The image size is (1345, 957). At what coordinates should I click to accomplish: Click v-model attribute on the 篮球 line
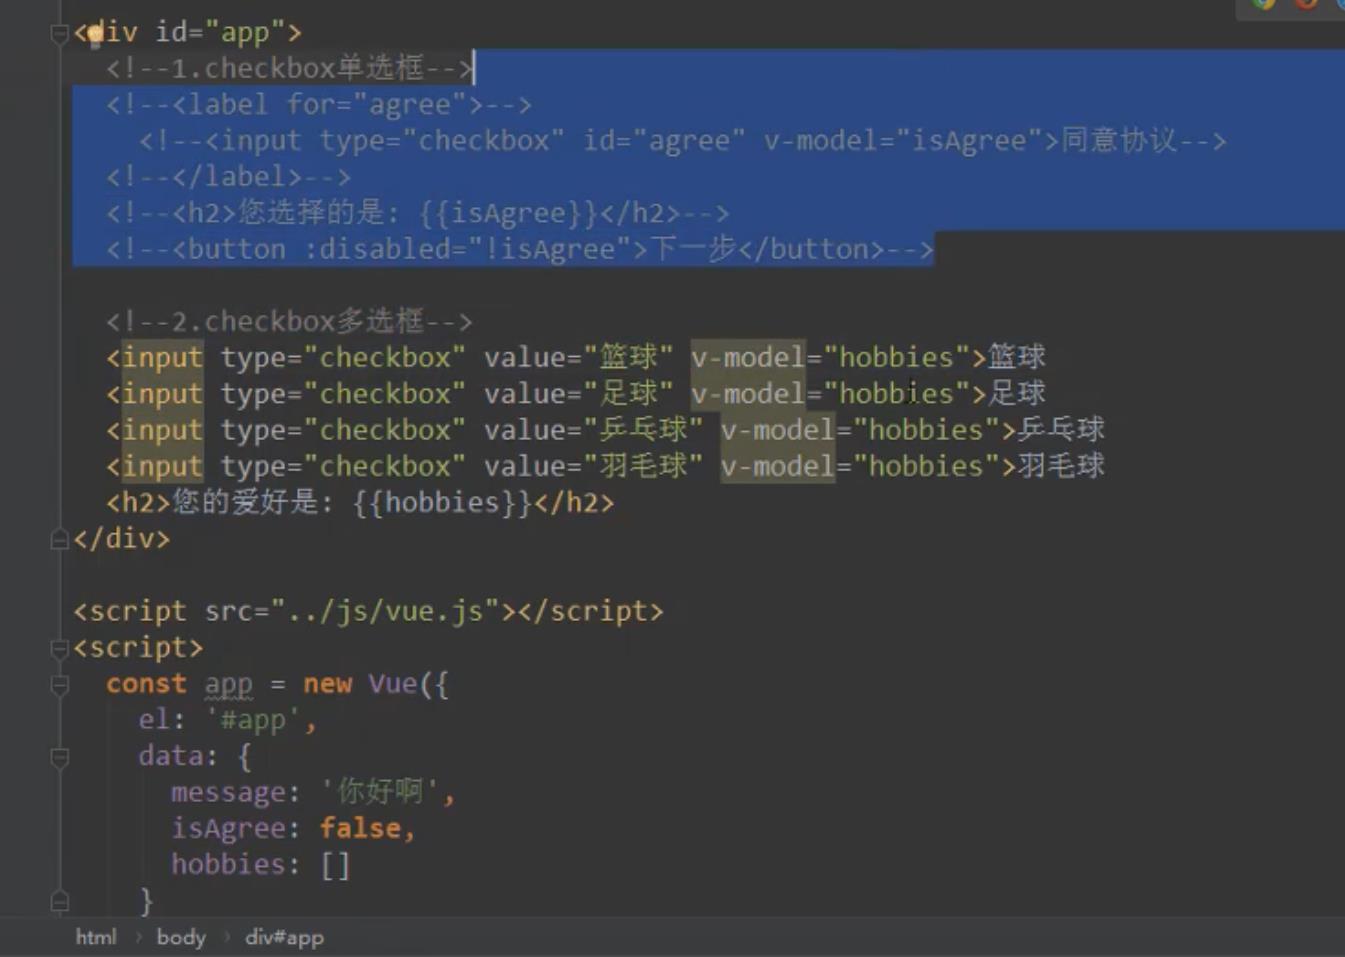(747, 357)
